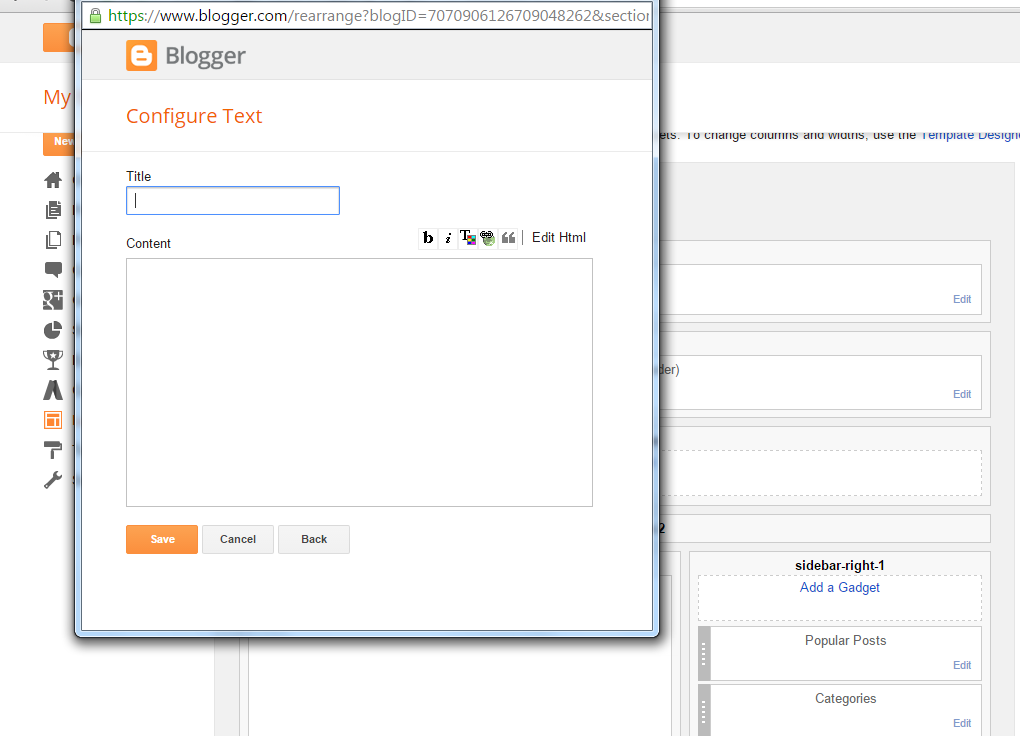Click the insert link icon
This screenshot has height=736, width=1020.
coord(487,238)
